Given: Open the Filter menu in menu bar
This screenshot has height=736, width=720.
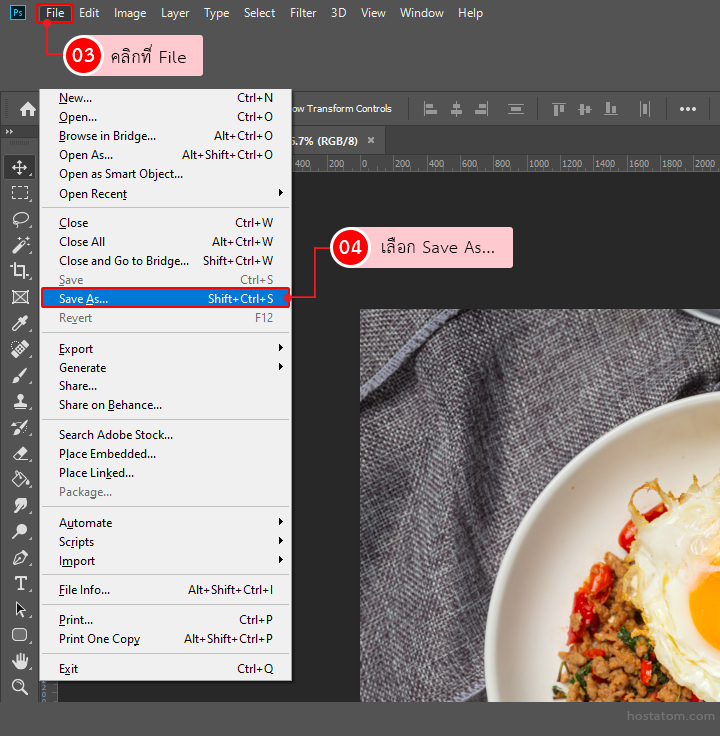Looking at the screenshot, I should [303, 13].
